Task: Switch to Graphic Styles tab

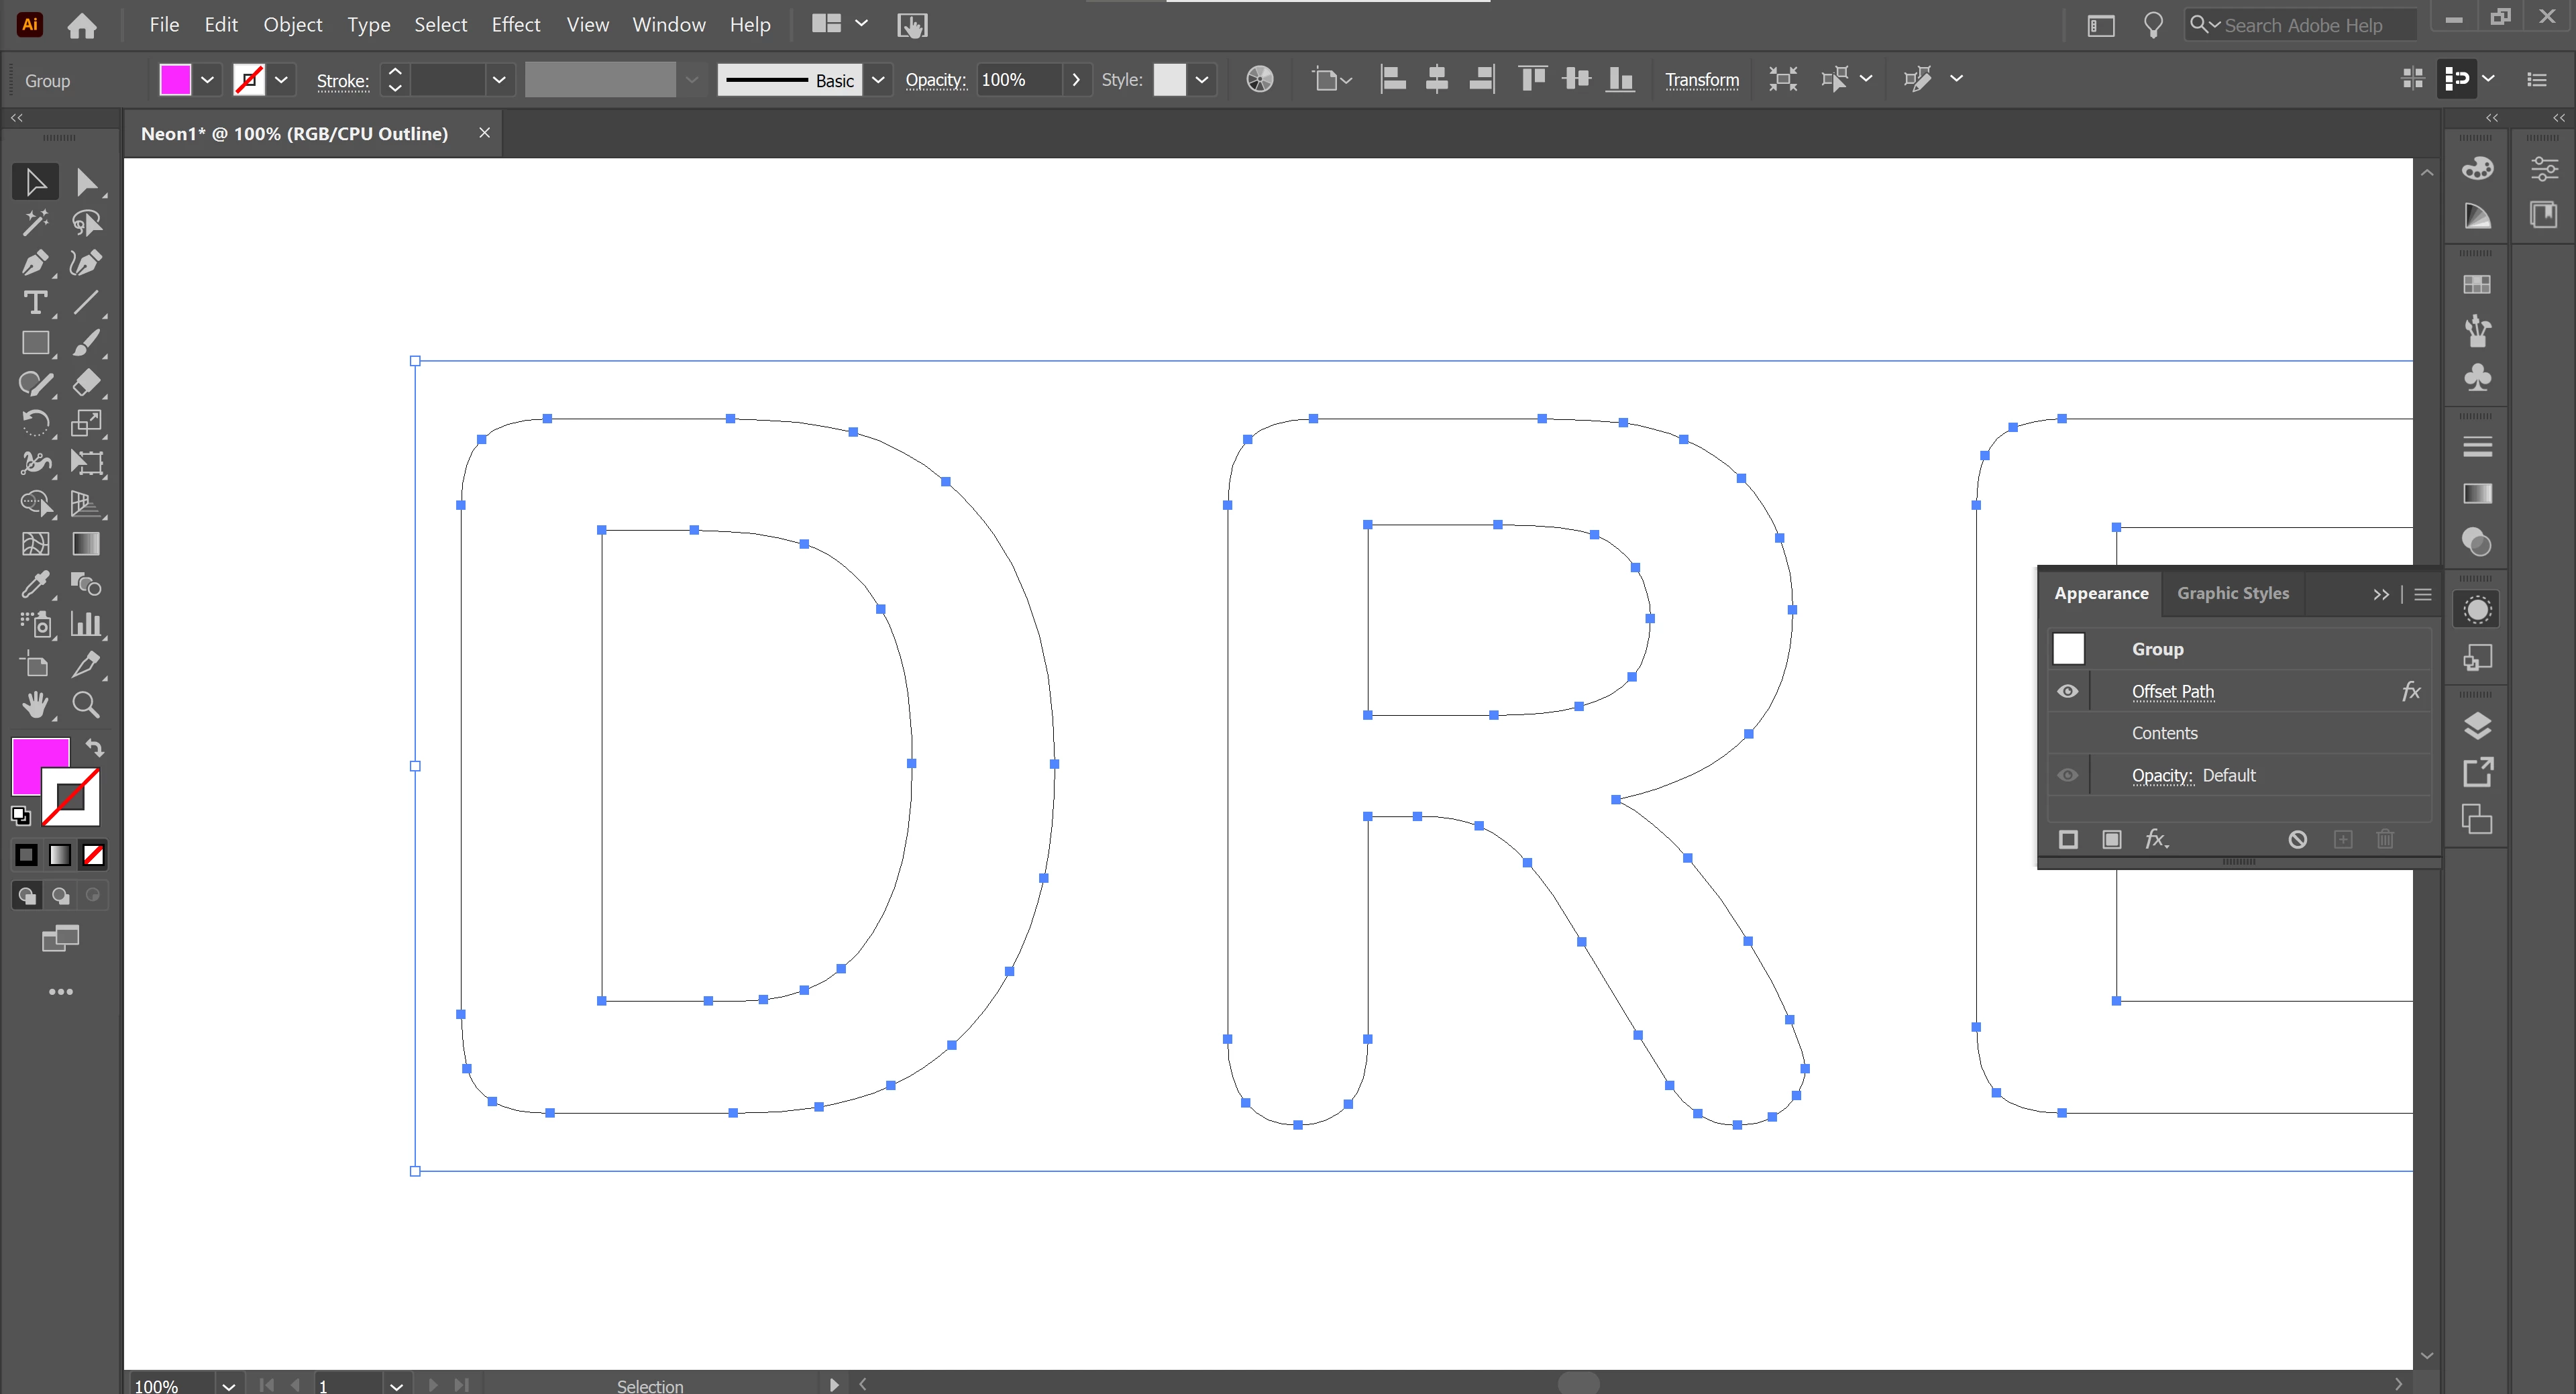Action: click(2232, 593)
